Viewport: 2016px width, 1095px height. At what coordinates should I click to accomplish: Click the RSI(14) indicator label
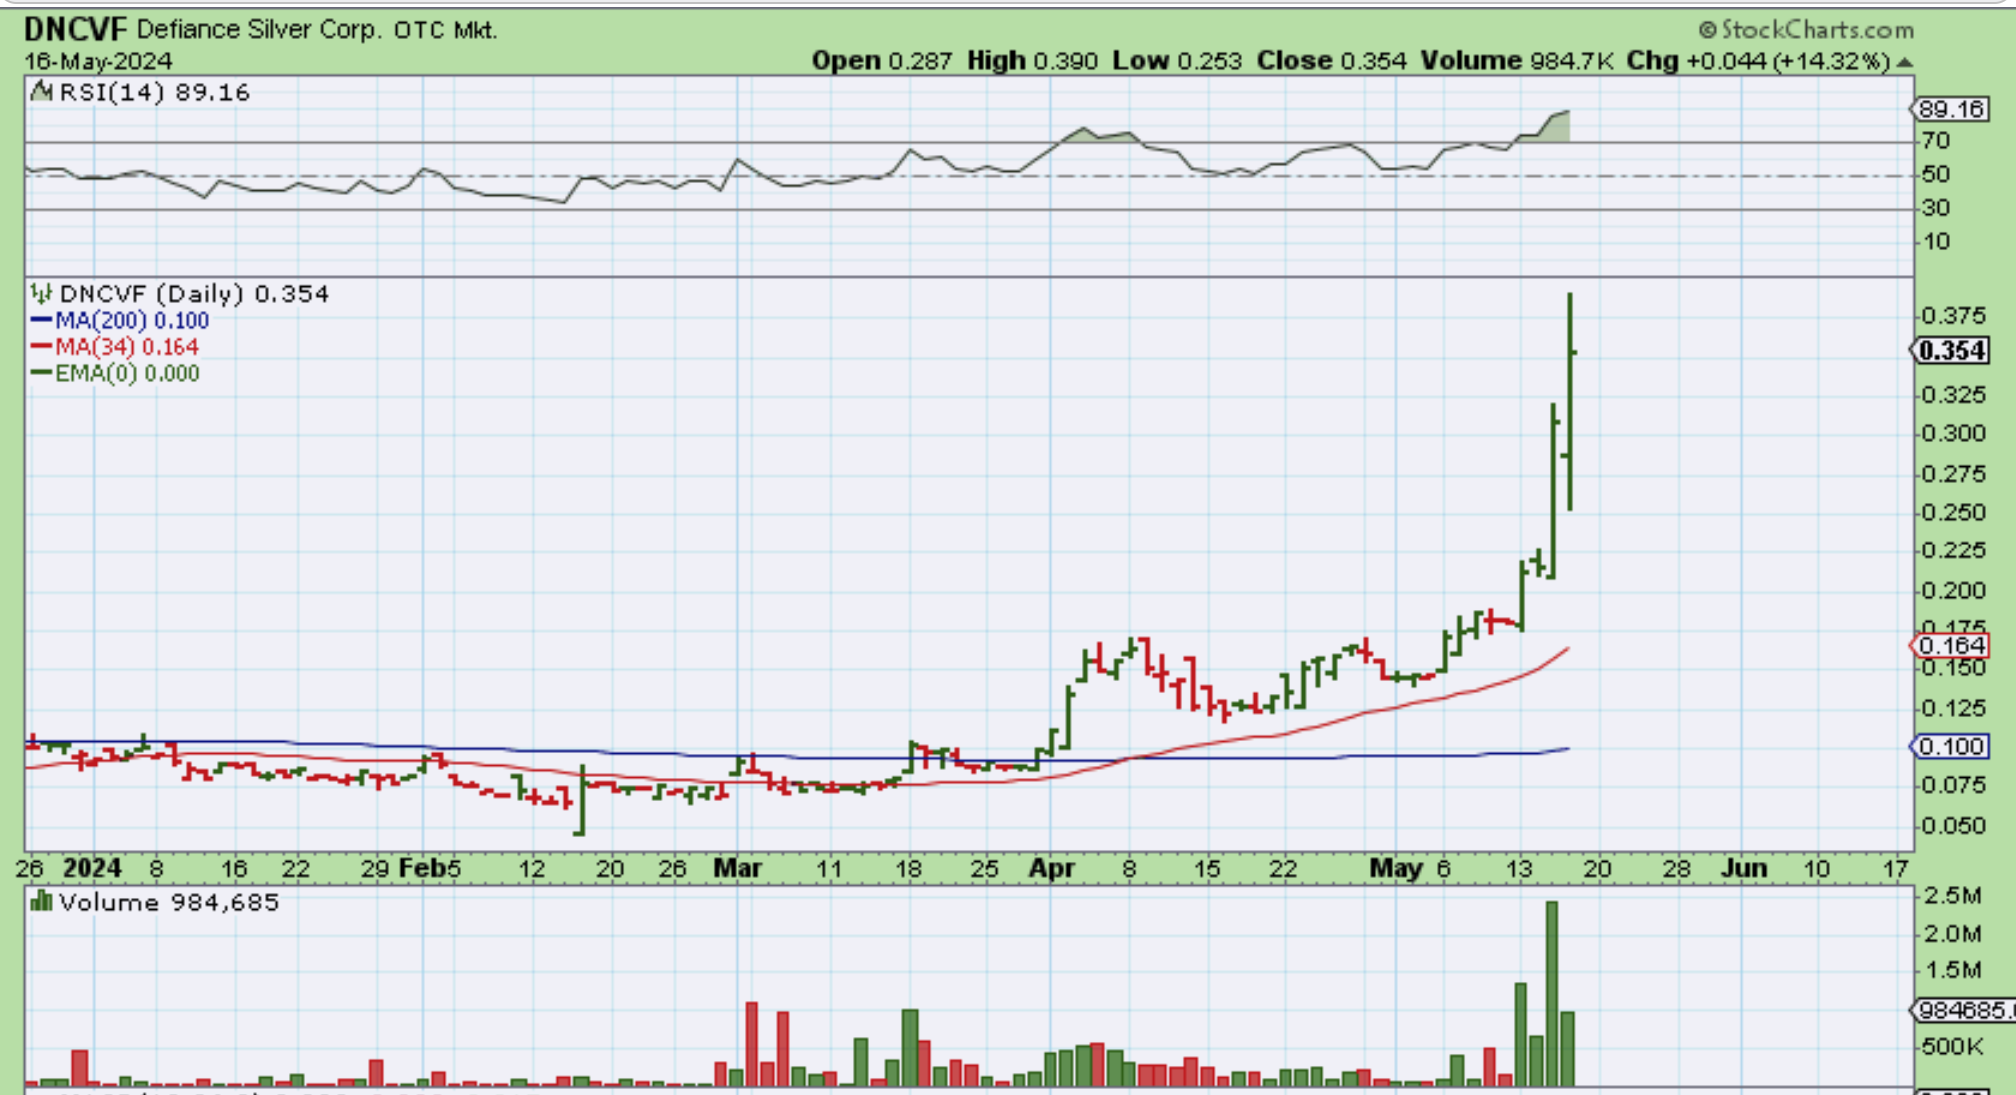coord(114,92)
